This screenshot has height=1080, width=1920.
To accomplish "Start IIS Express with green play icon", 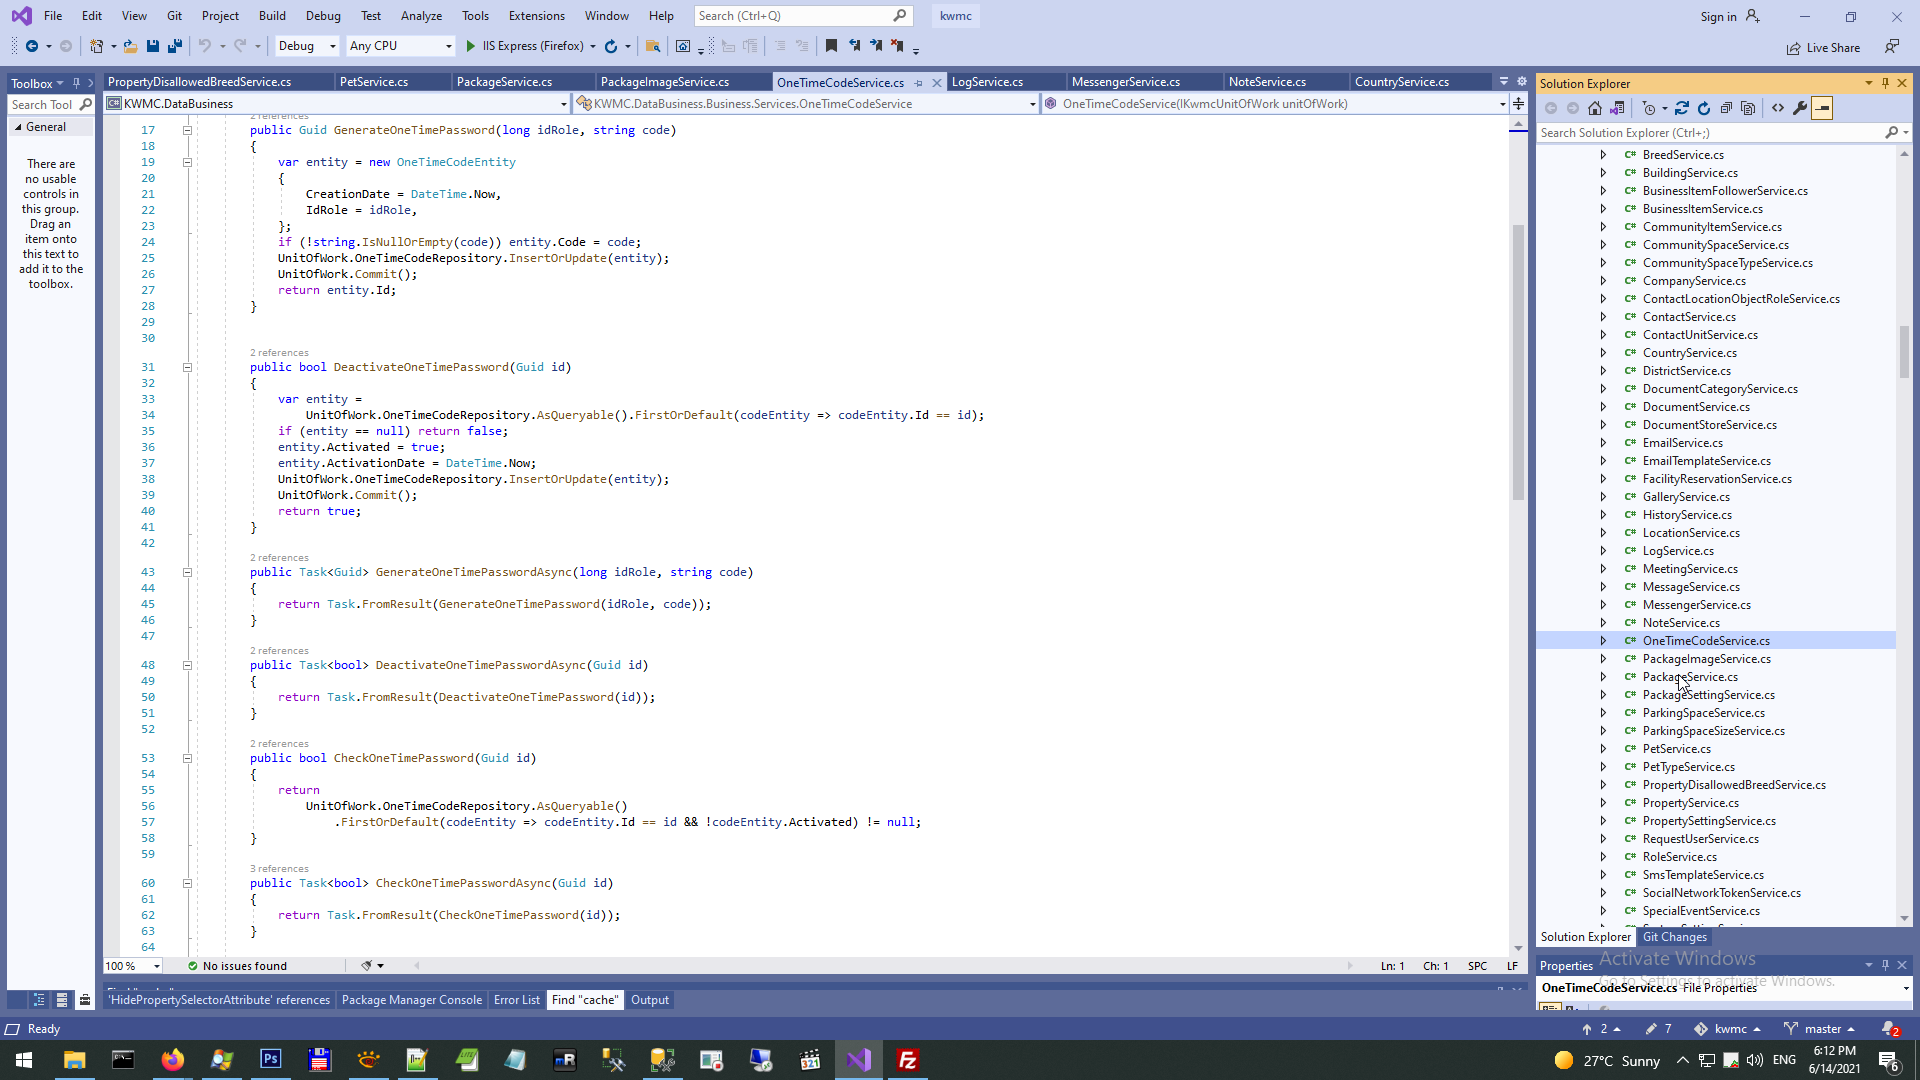I will coord(471,46).
